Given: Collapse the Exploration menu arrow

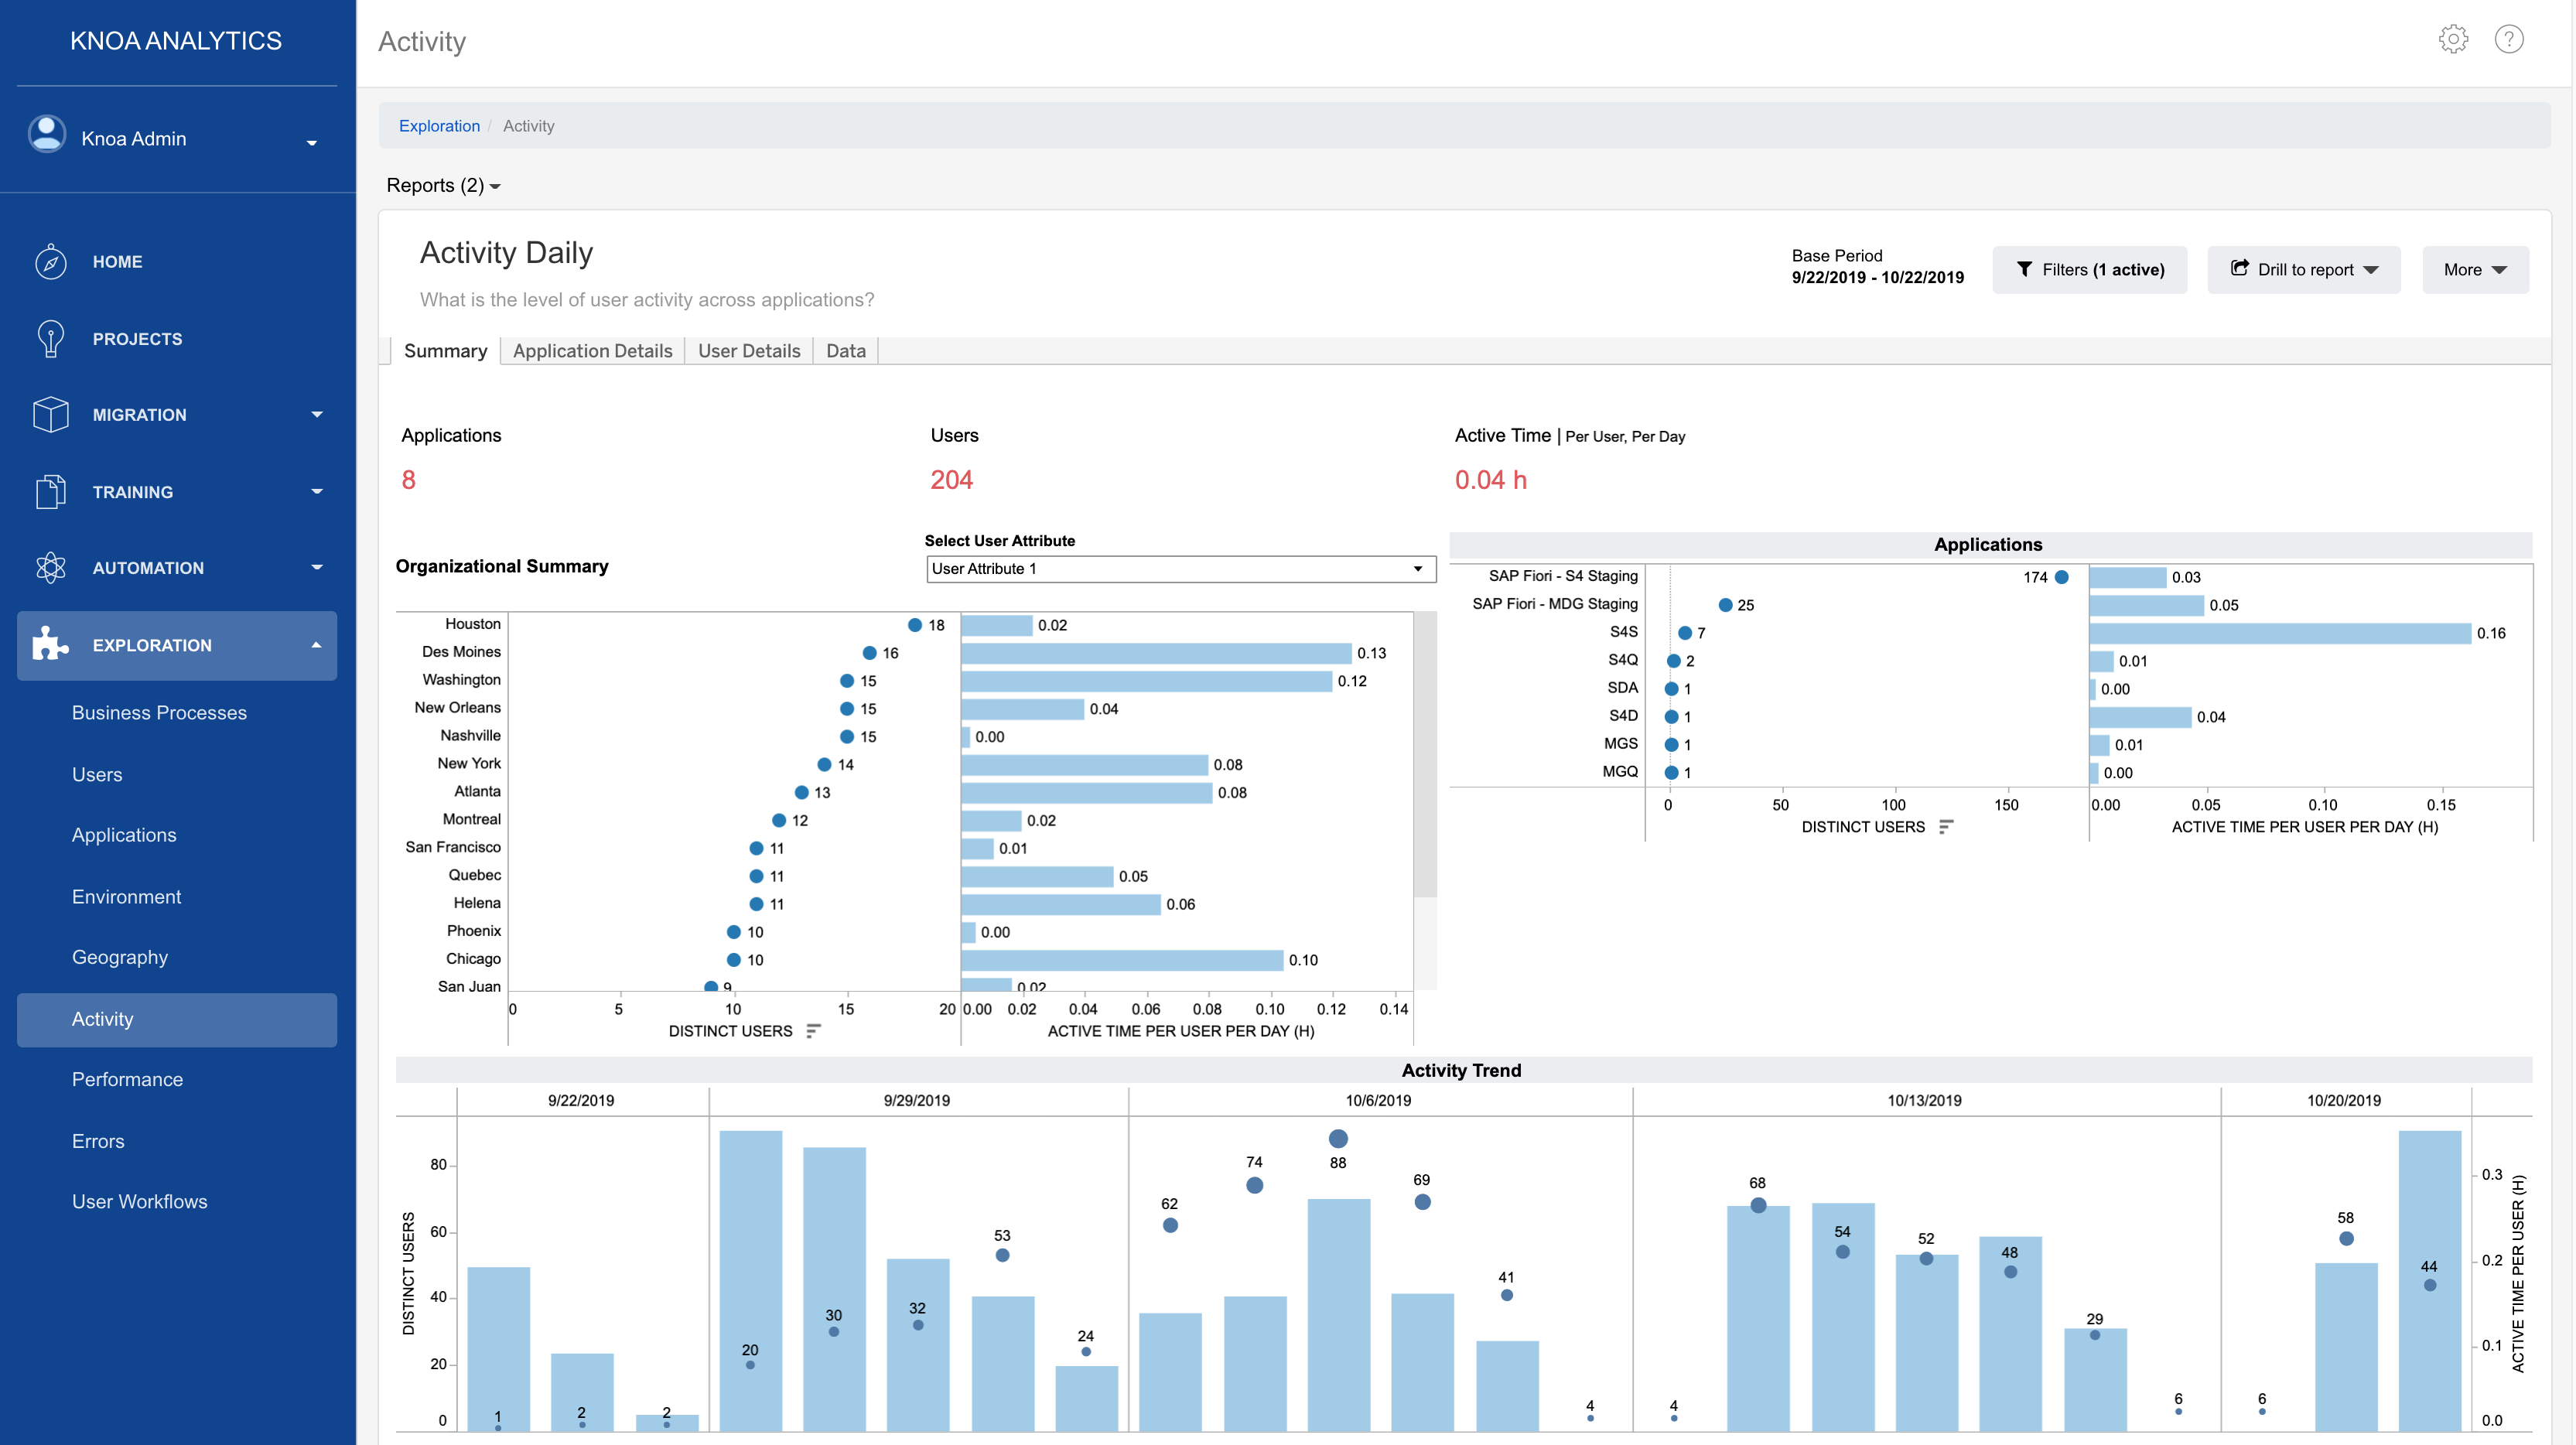Looking at the screenshot, I should [x=317, y=645].
